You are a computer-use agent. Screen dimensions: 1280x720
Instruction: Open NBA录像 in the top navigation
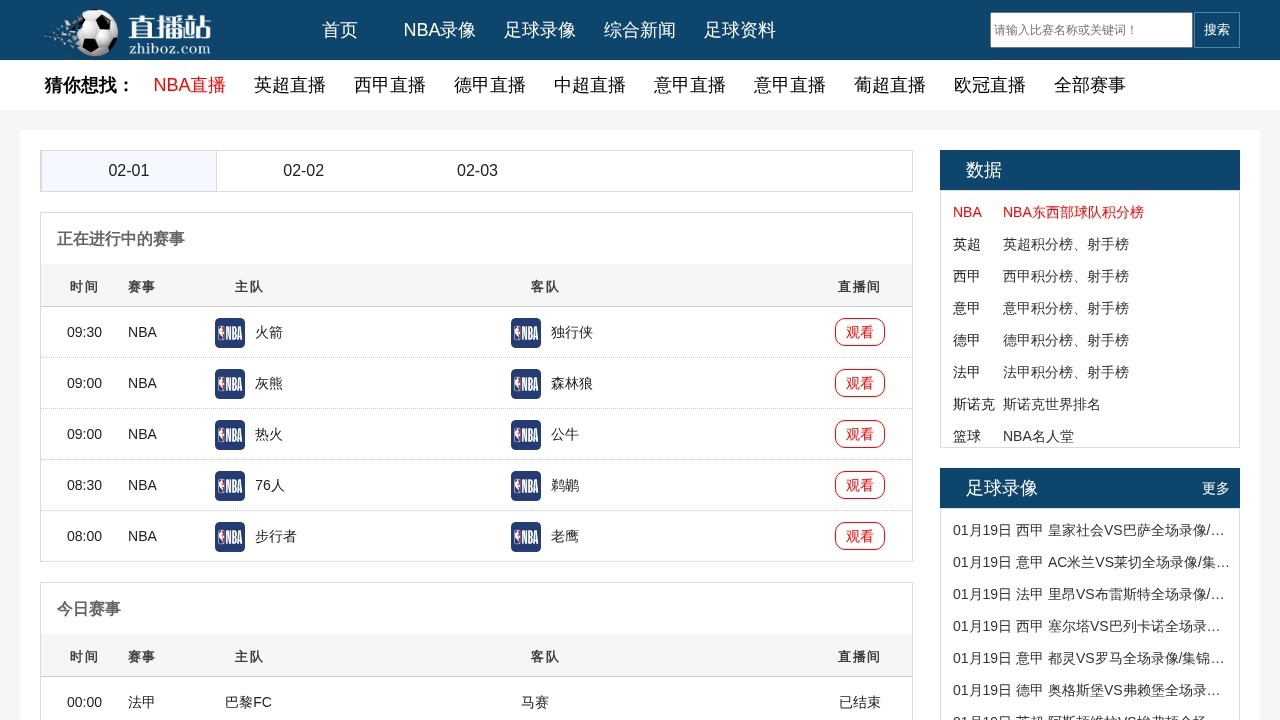[x=439, y=30]
